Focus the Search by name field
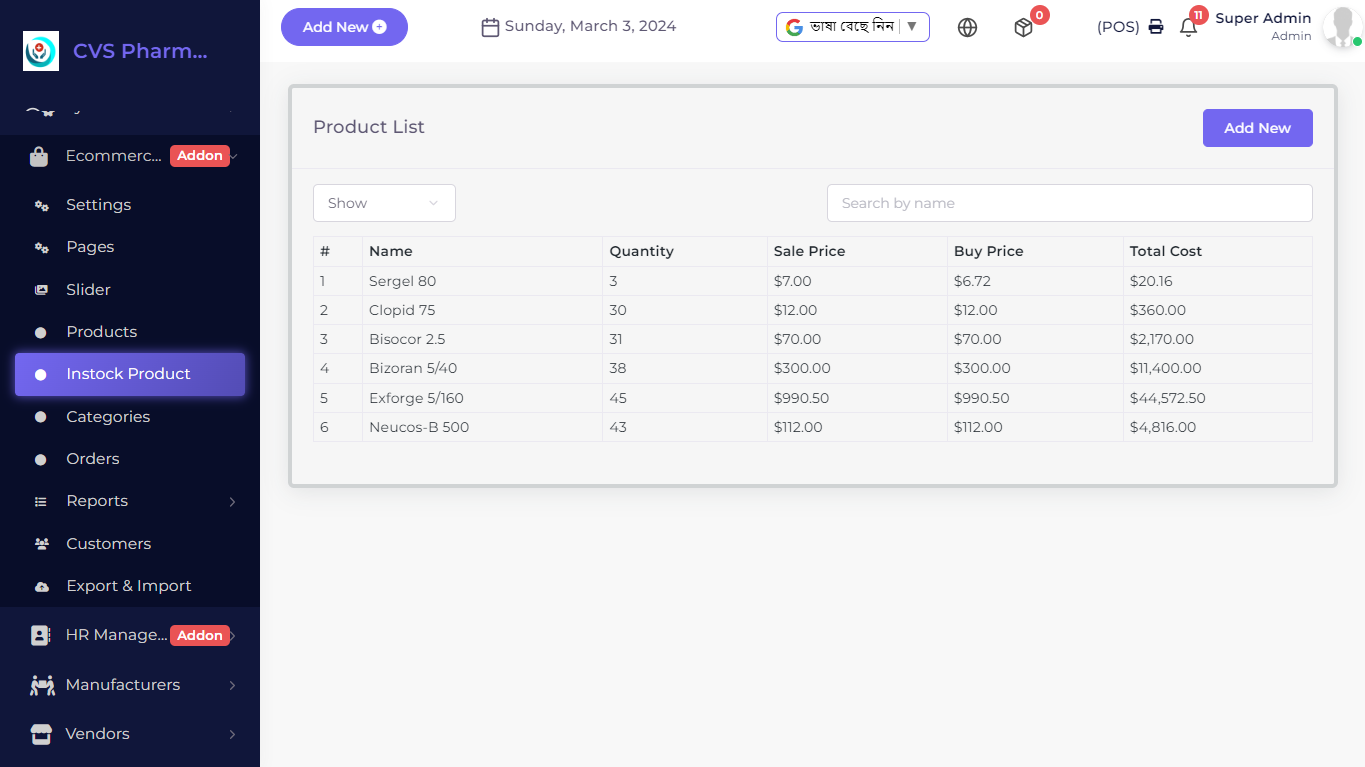 tap(1069, 203)
